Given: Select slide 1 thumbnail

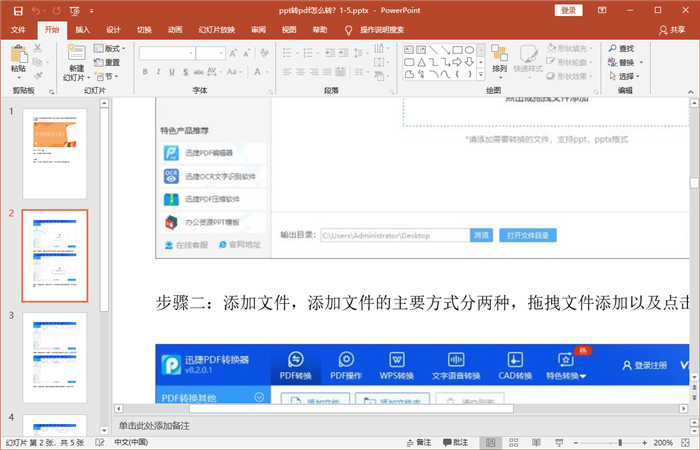Looking at the screenshot, I should (54, 154).
